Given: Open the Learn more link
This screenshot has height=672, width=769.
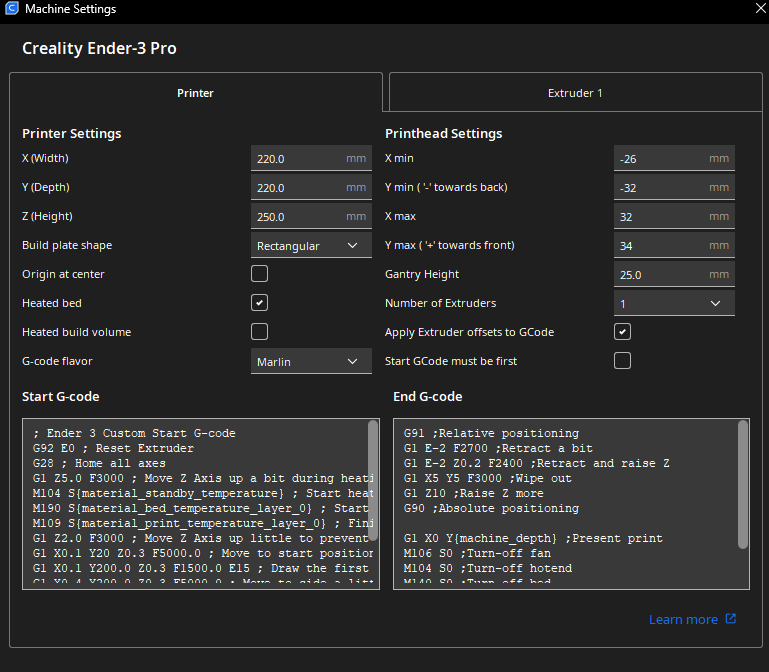Looking at the screenshot, I should 683,619.
